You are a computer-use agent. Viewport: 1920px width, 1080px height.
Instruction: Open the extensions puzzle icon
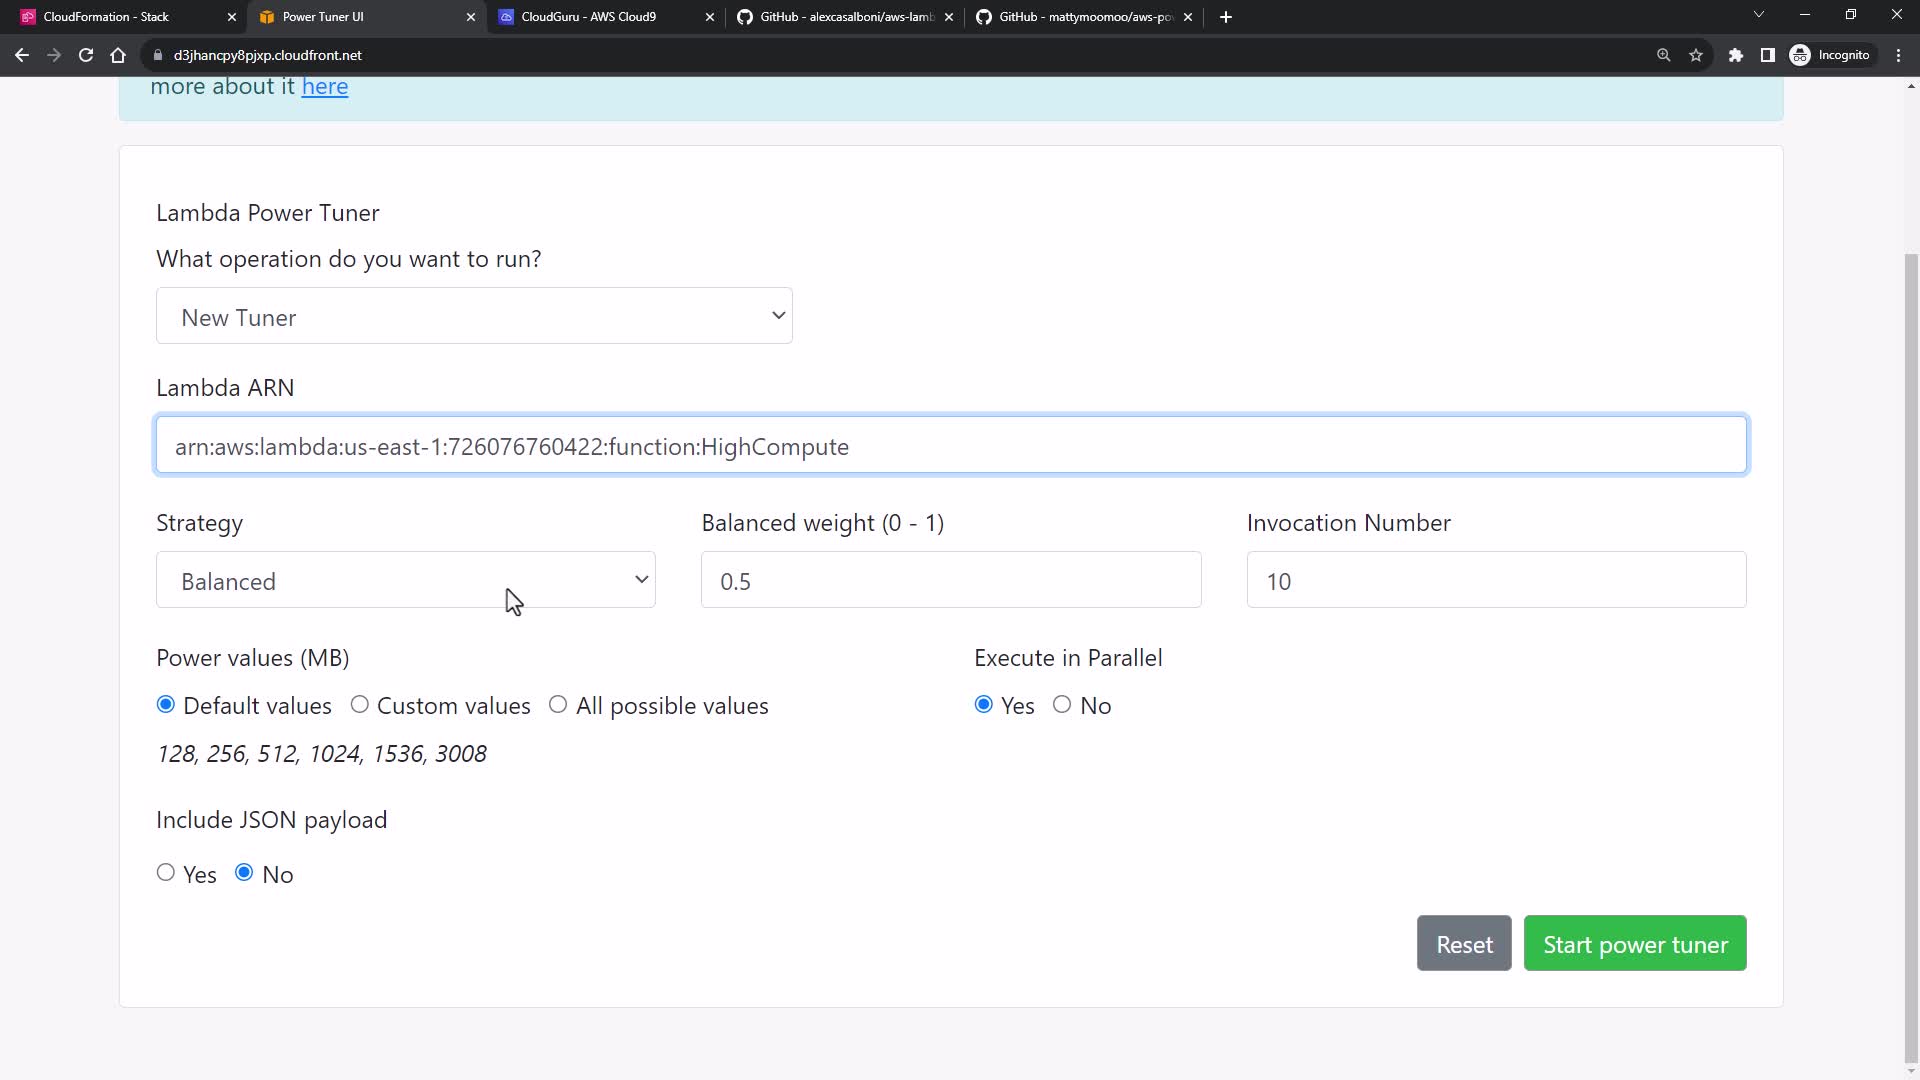(x=1736, y=55)
